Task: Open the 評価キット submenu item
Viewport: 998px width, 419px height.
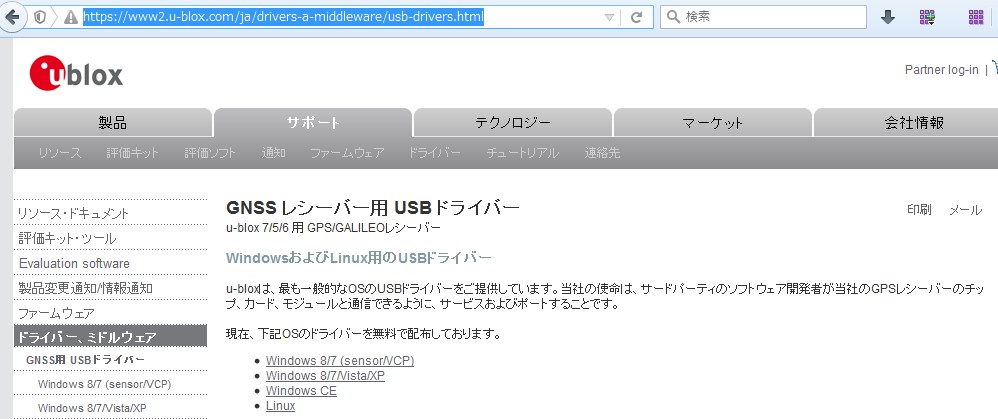Action: pos(133,153)
